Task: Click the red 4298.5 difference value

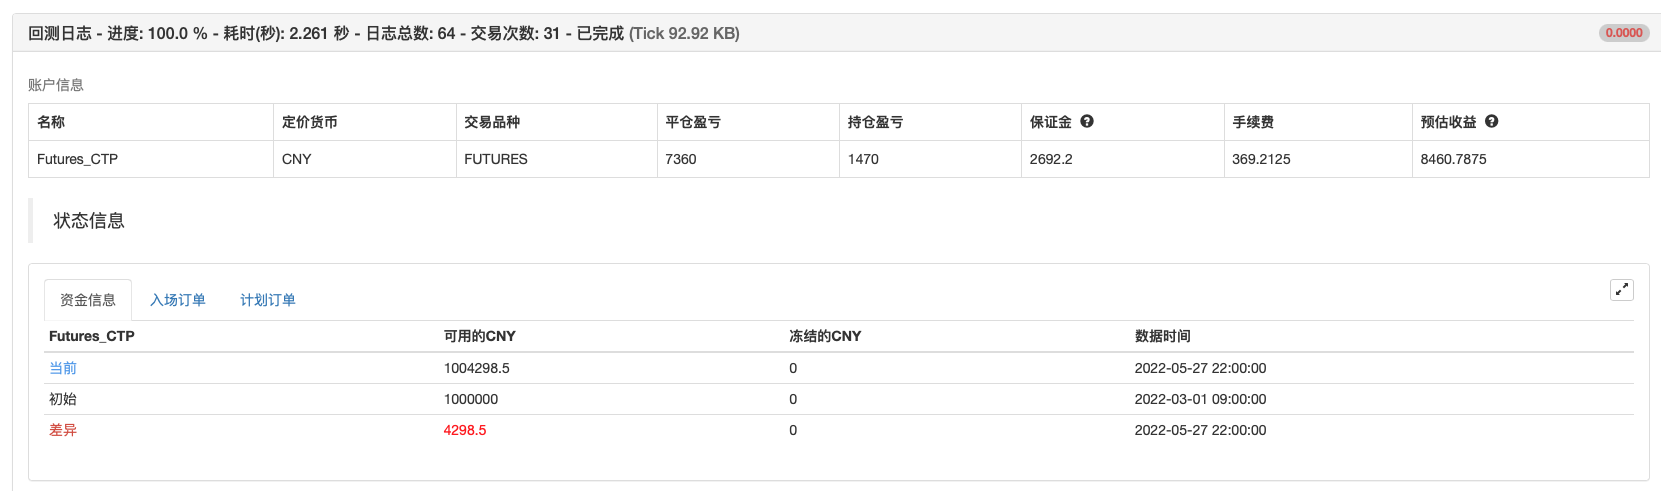Action: tap(465, 430)
